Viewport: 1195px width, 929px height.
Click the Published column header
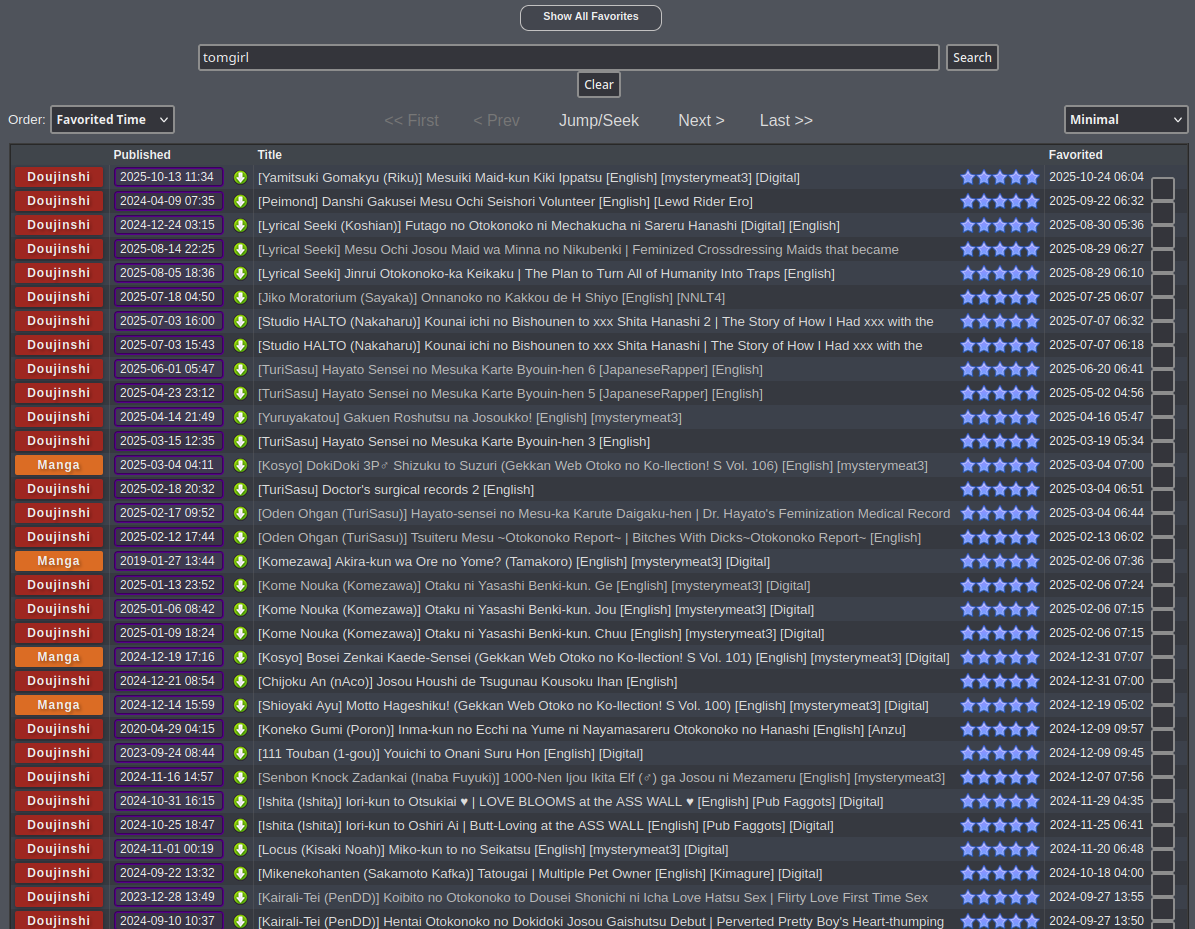[x=142, y=155]
